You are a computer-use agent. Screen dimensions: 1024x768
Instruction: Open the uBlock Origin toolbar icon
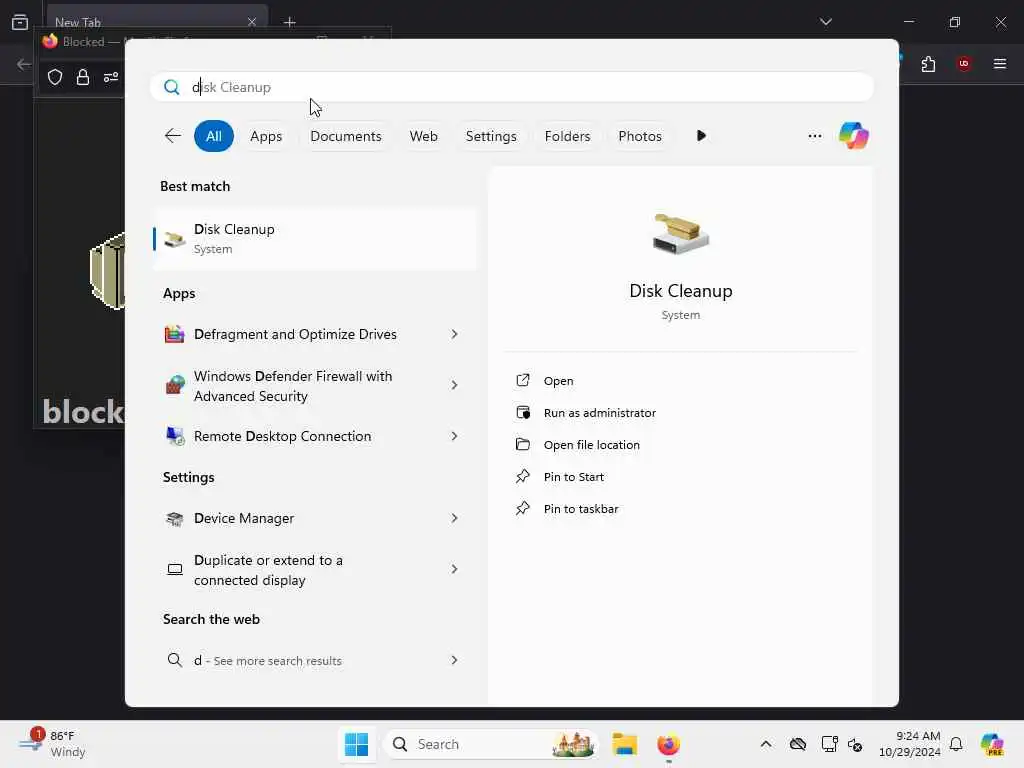pyautogui.click(x=964, y=63)
